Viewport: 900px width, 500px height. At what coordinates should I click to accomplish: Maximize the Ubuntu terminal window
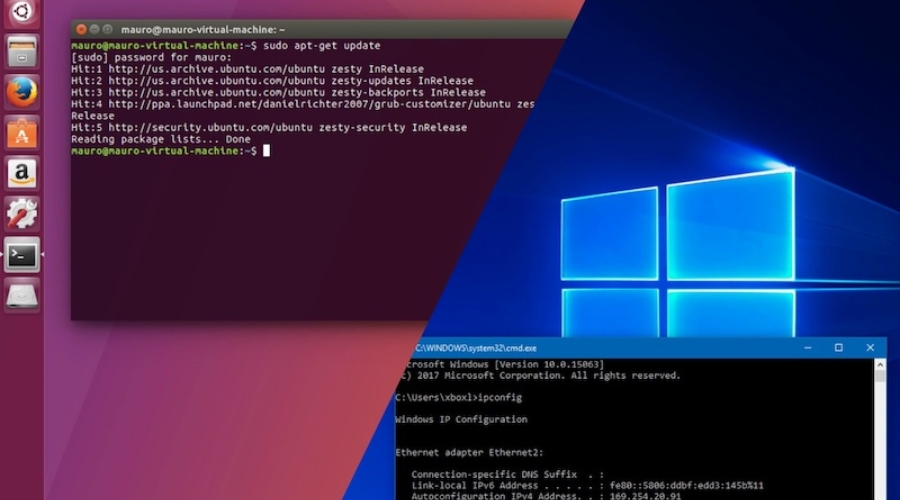click(109, 30)
